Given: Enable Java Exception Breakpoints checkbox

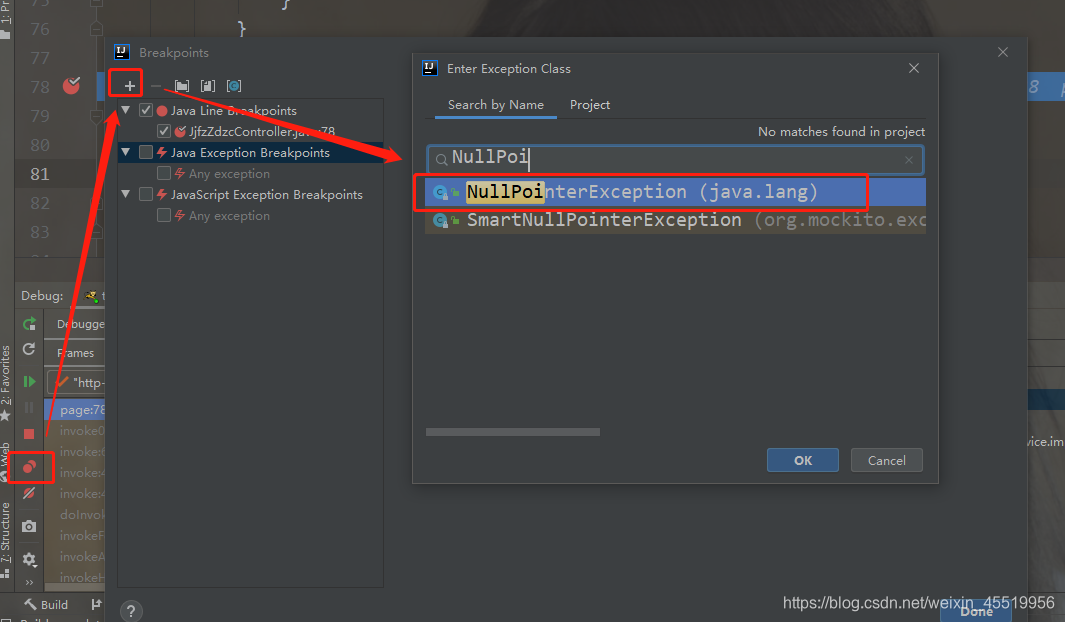Looking at the screenshot, I should tap(146, 152).
